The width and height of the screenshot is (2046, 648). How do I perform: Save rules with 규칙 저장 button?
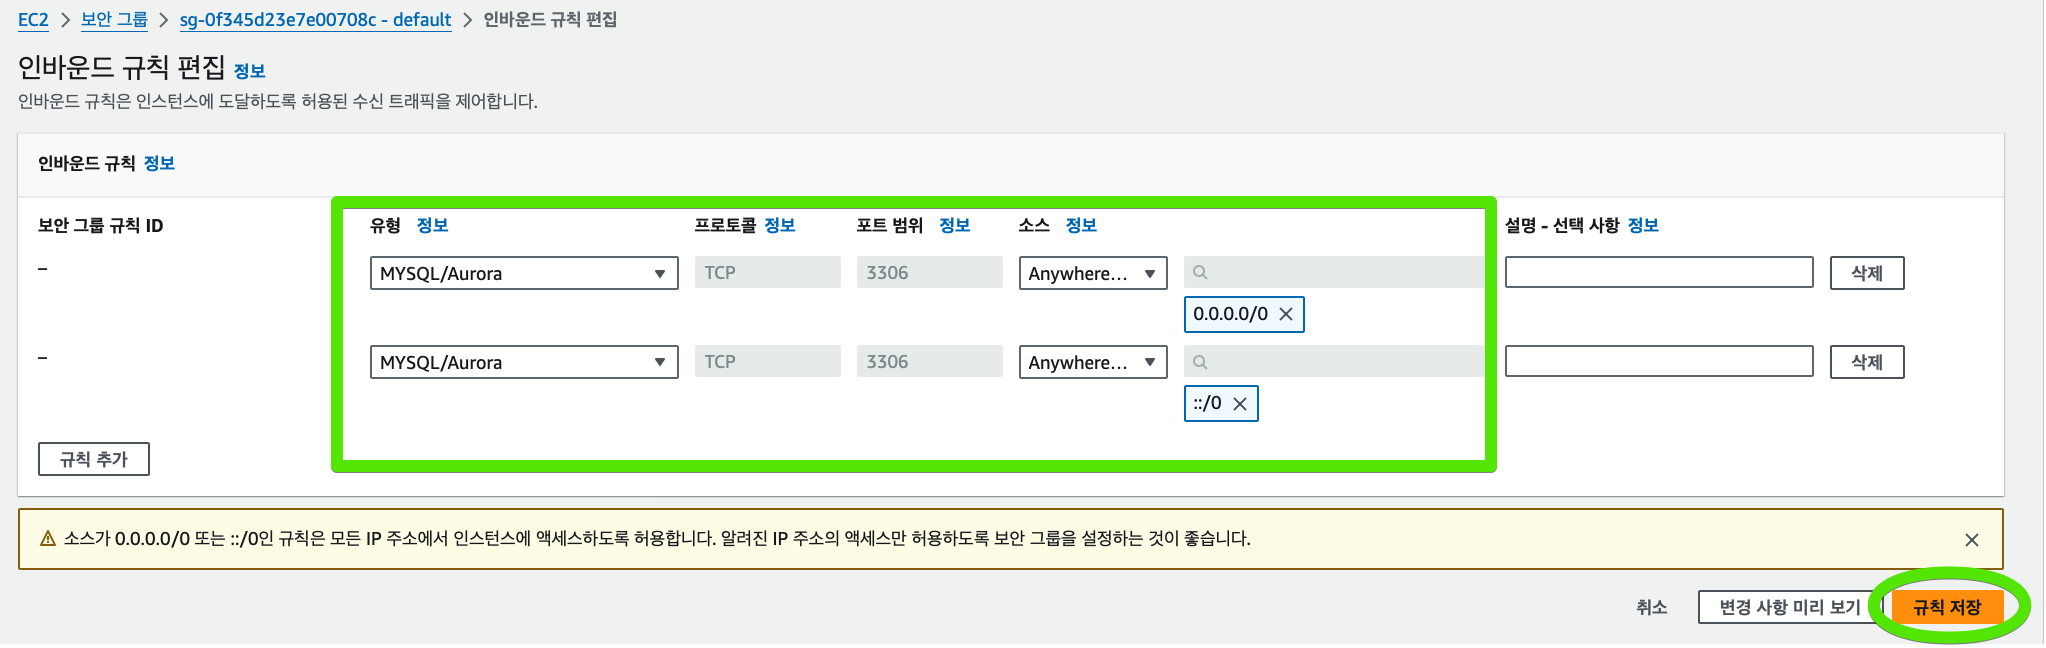click(x=1947, y=607)
